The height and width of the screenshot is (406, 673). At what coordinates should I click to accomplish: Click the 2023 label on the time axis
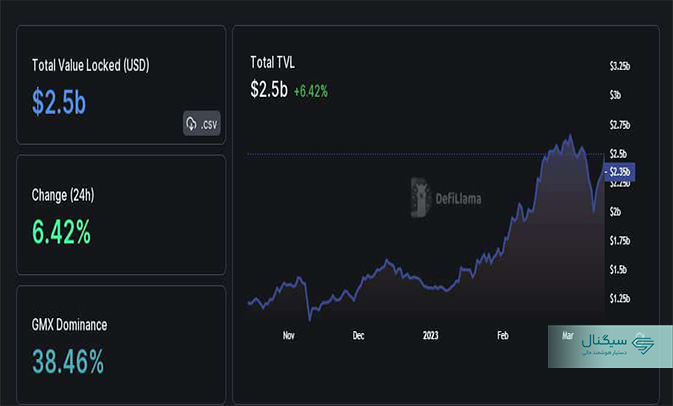(x=430, y=336)
